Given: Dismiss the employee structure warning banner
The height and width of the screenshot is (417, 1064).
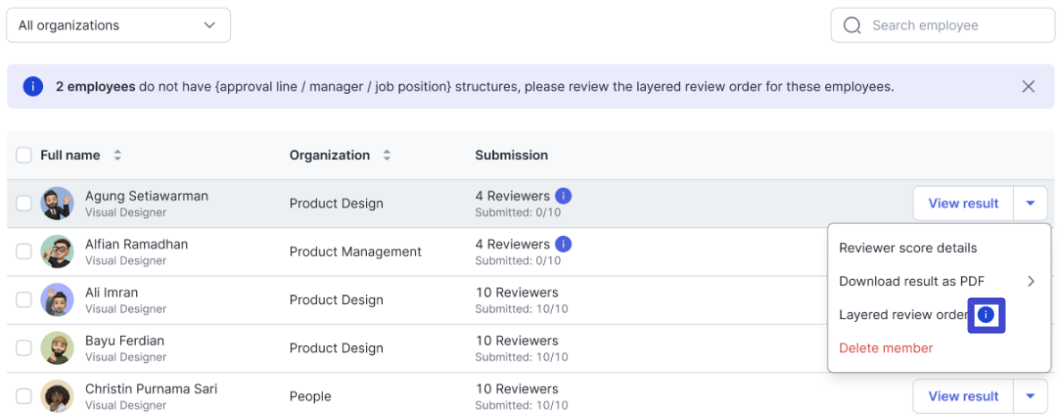Looking at the screenshot, I should [x=1028, y=87].
